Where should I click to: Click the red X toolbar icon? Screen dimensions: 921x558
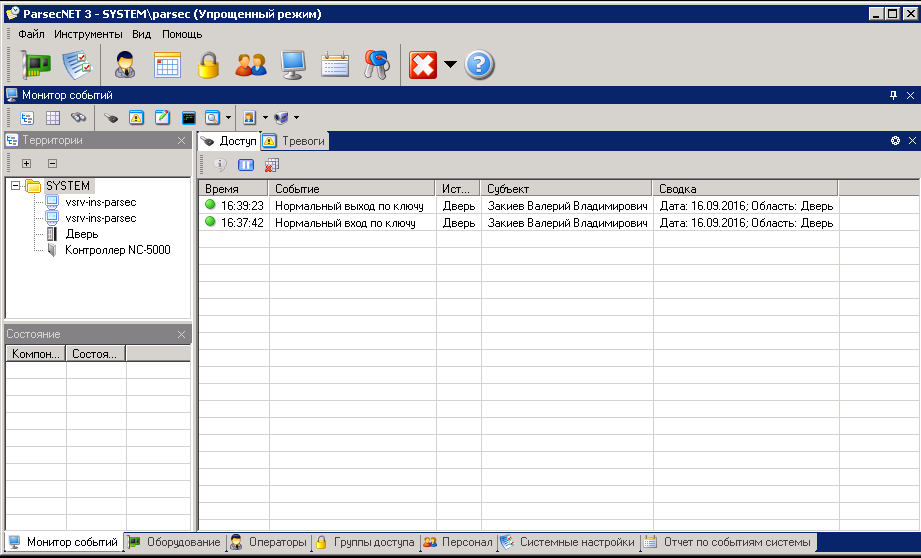pos(423,65)
